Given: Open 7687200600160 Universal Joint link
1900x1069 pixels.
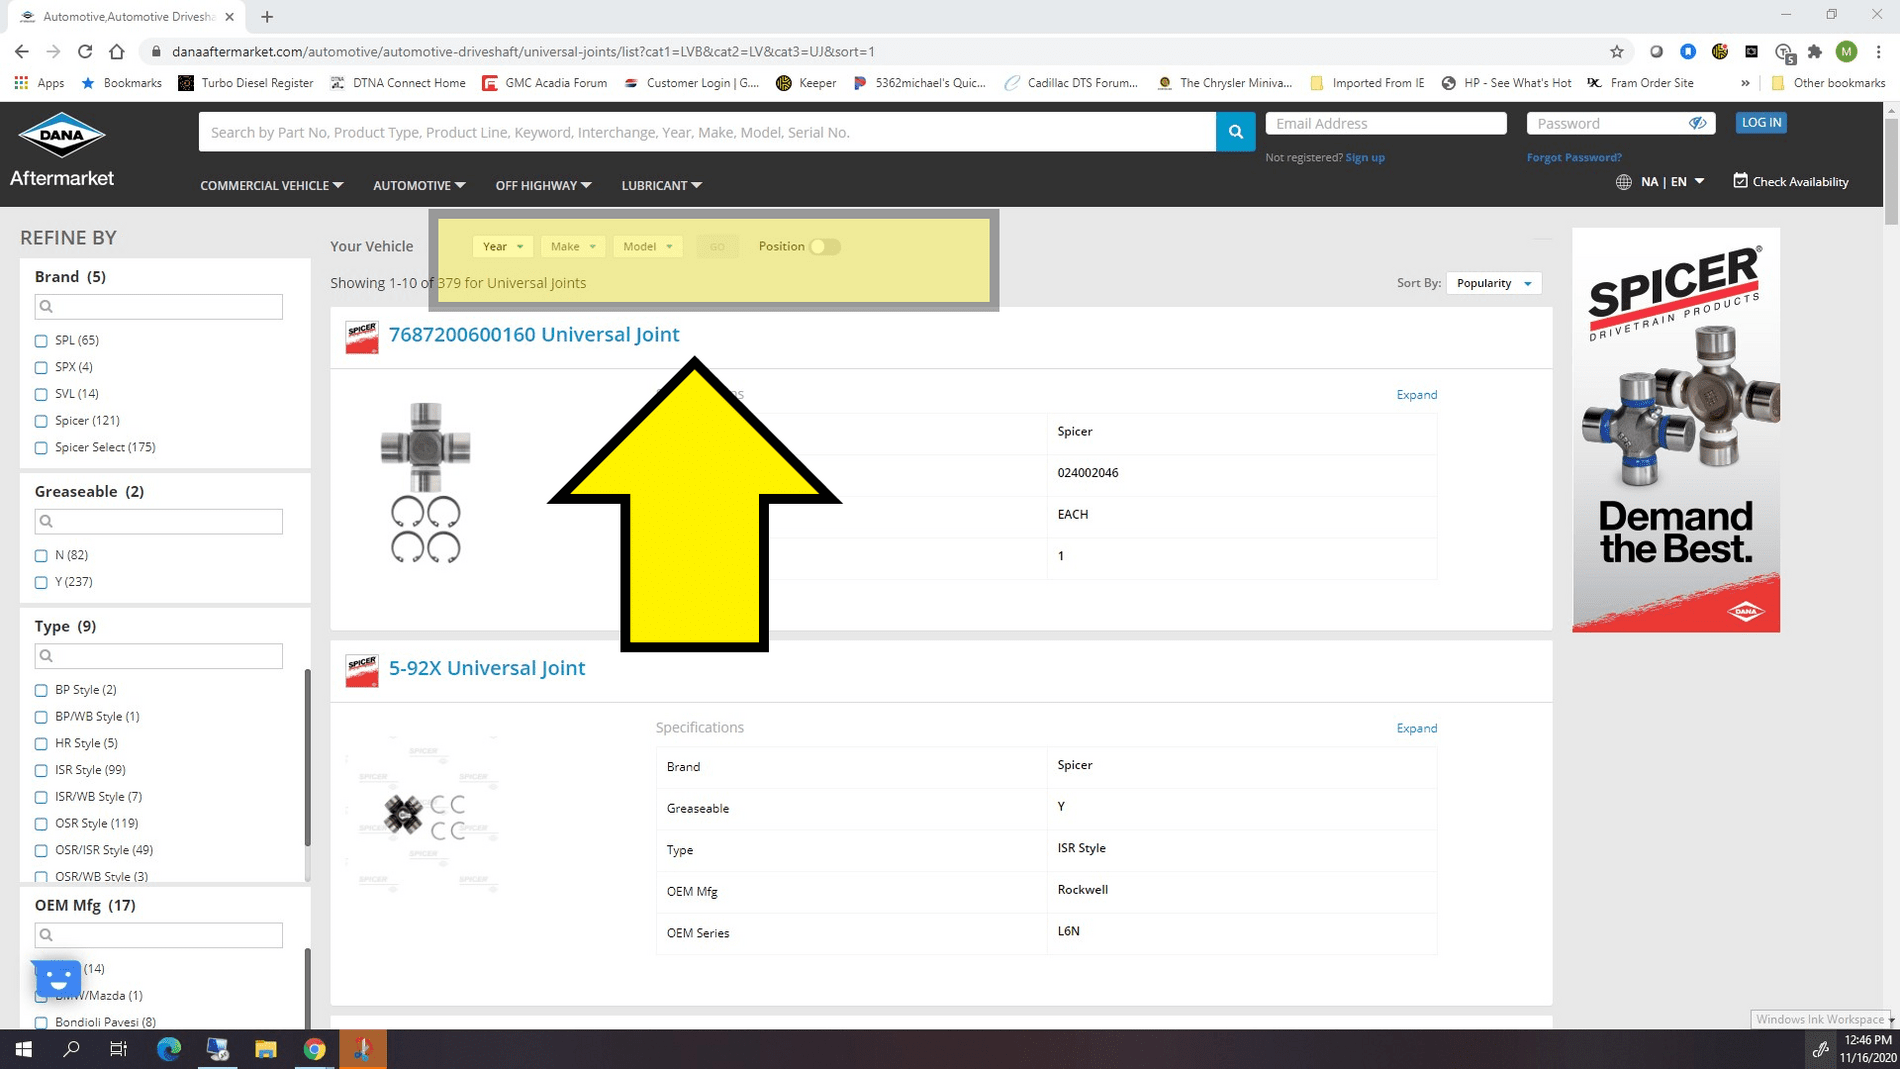Looking at the screenshot, I should tap(533, 334).
